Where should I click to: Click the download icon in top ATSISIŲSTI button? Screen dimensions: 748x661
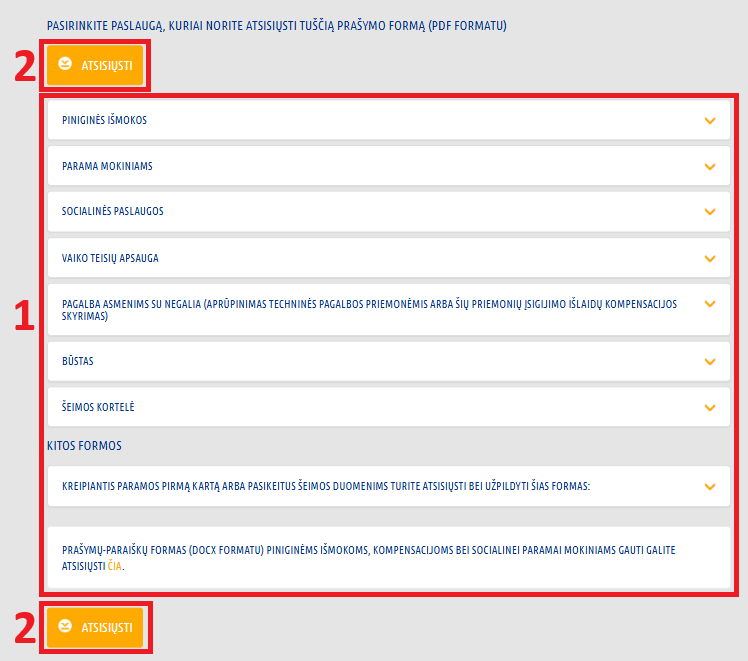click(x=65, y=63)
